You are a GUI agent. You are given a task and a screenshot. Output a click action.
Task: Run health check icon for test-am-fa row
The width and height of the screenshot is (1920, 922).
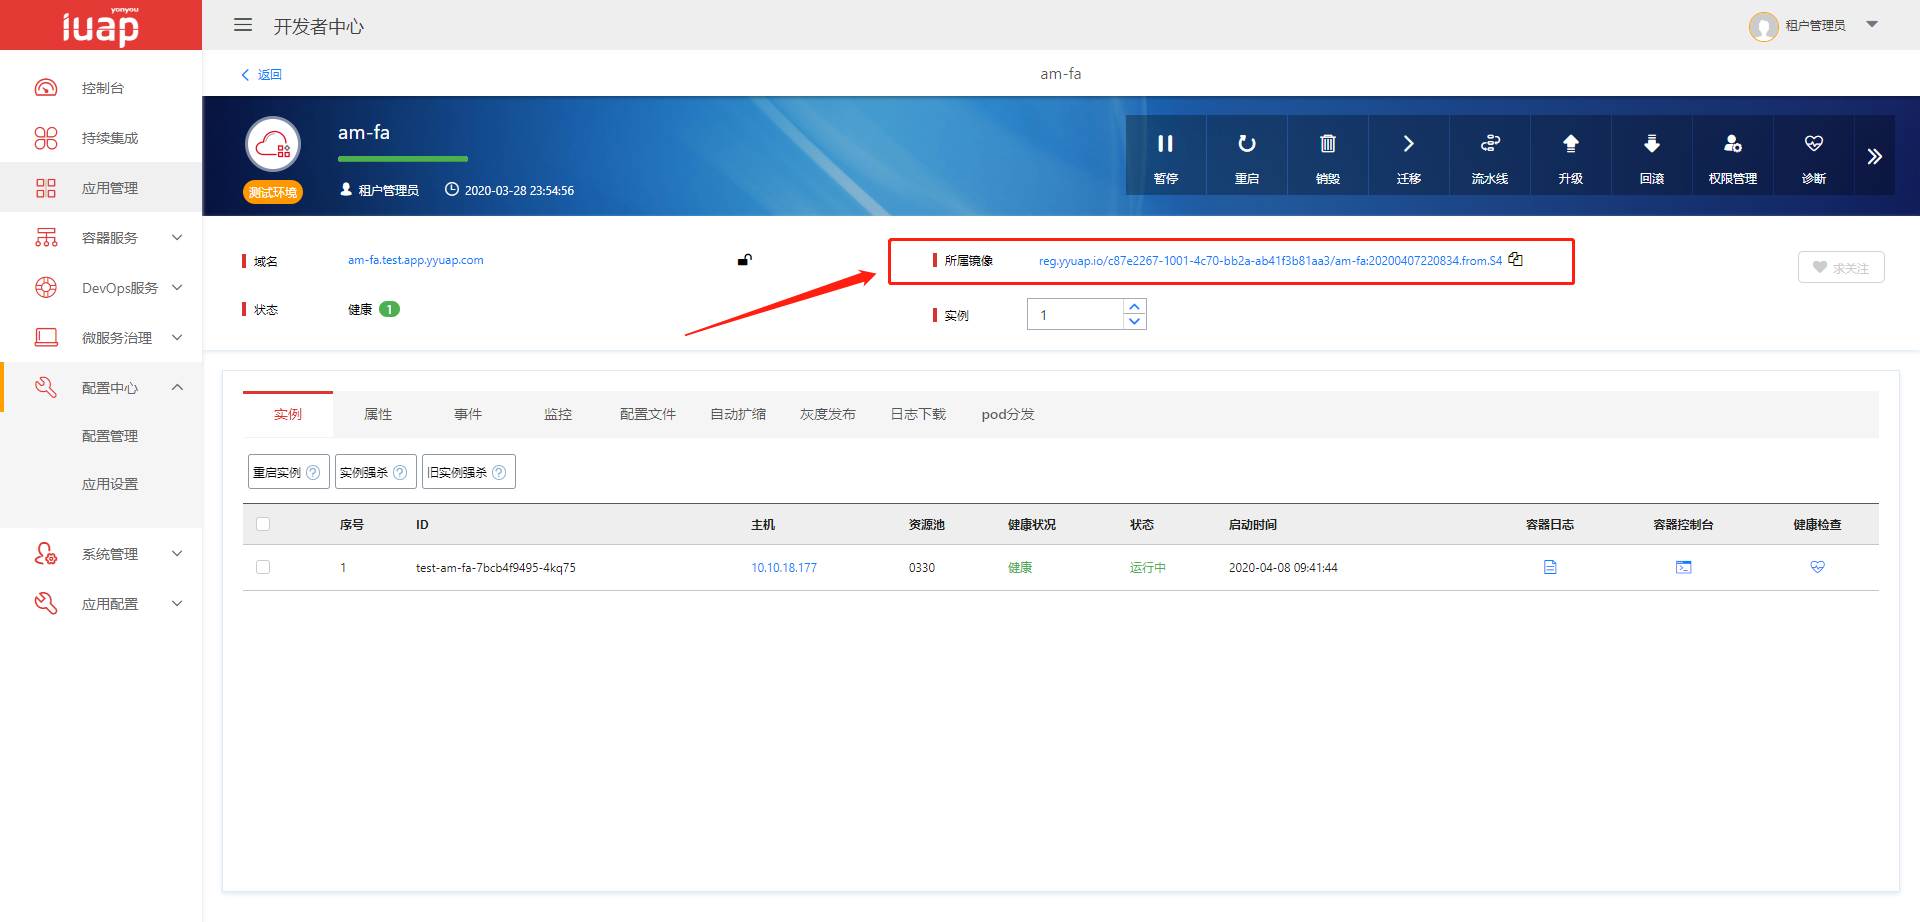point(1818,567)
